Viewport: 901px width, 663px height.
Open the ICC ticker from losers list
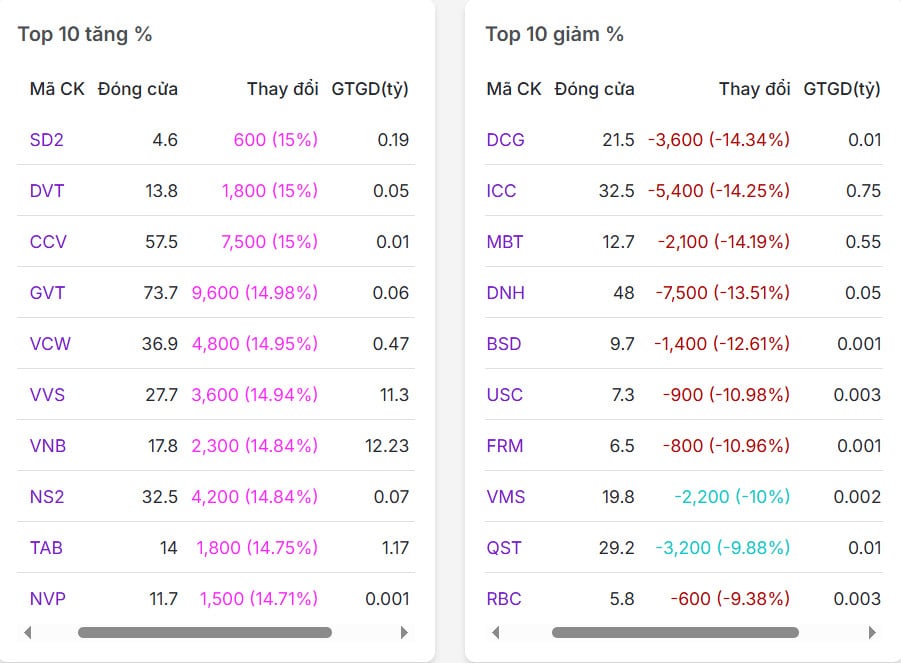(x=501, y=191)
